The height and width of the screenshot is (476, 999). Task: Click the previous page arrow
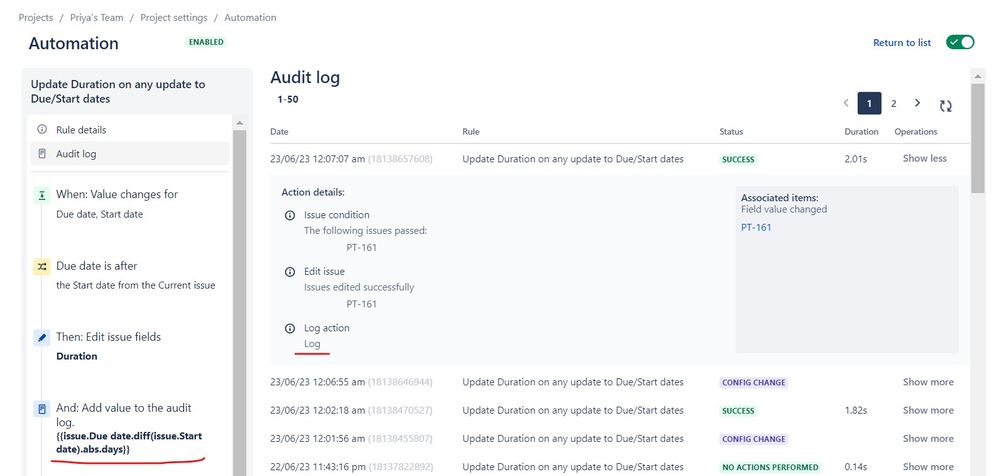click(x=845, y=103)
